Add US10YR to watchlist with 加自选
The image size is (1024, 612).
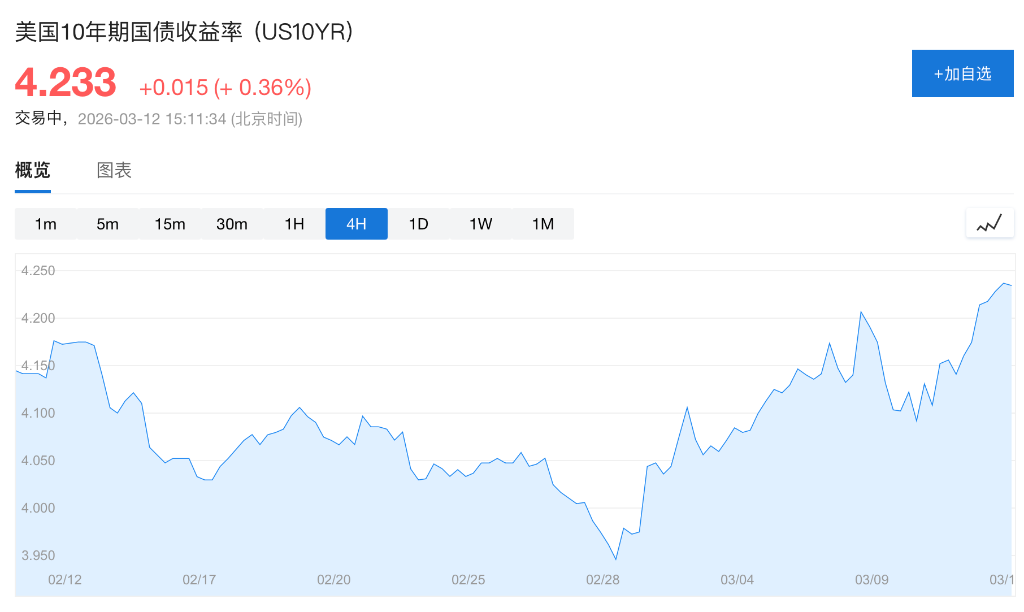(962, 73)
